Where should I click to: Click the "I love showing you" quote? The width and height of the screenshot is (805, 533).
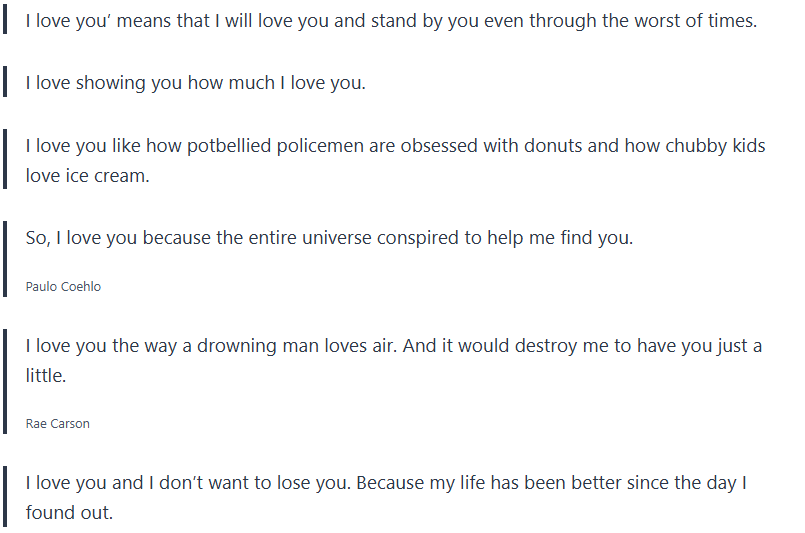point(196,83)
